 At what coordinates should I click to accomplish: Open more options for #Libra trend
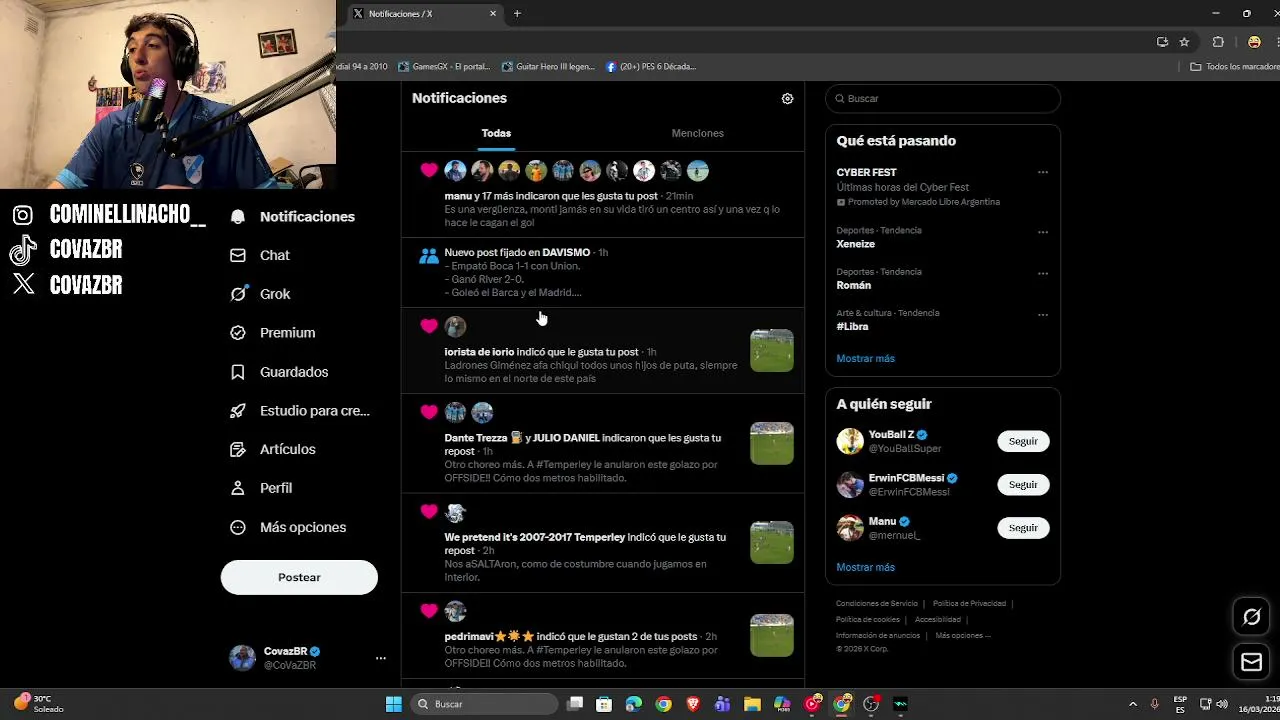[1042, 315]
